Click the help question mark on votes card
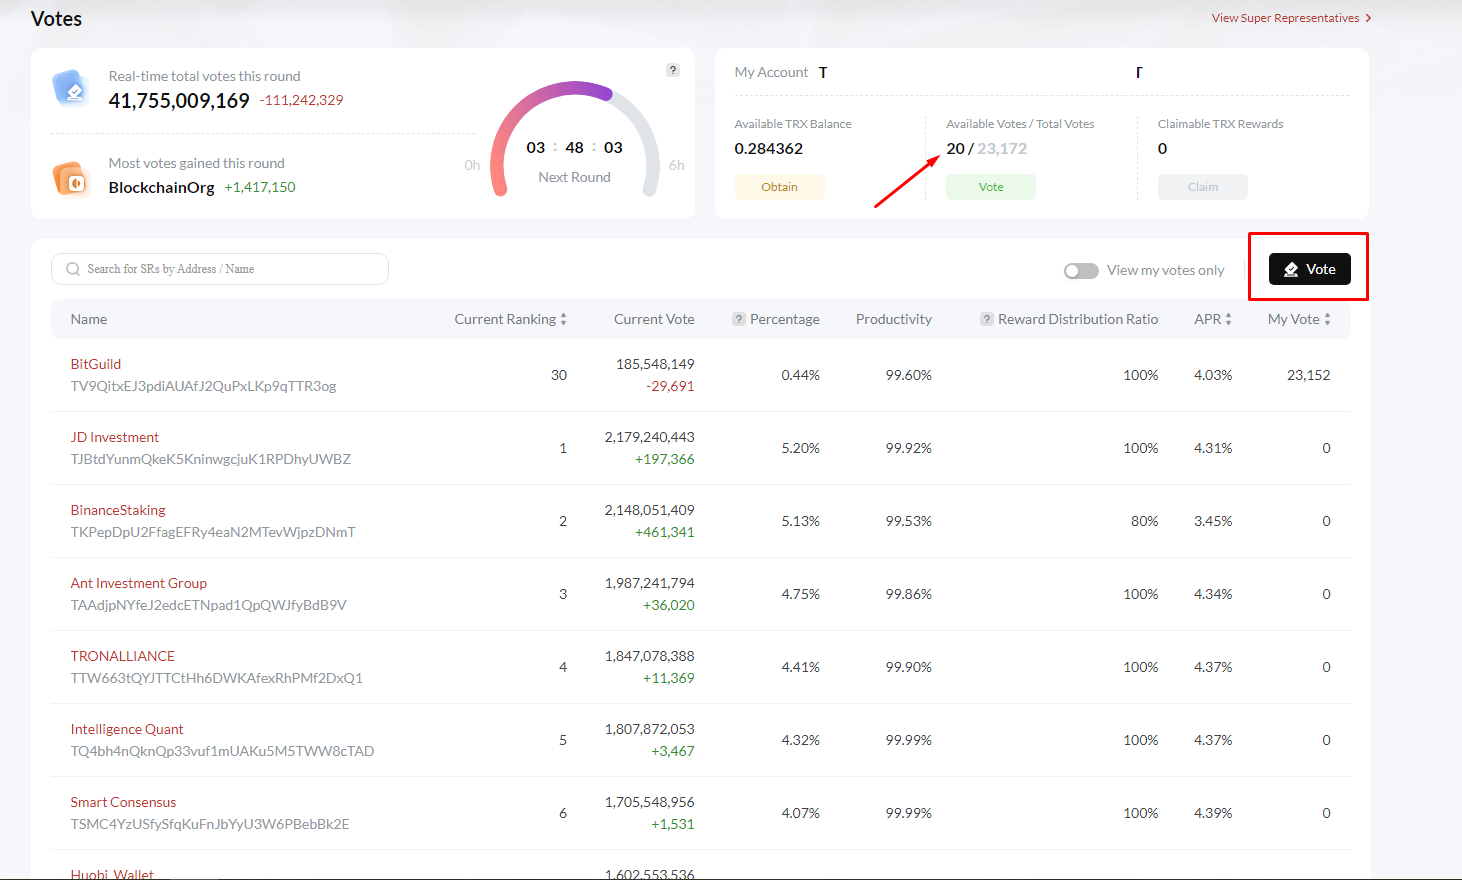This screenshot has height=880, width=1462. click(x=673, y=70)
